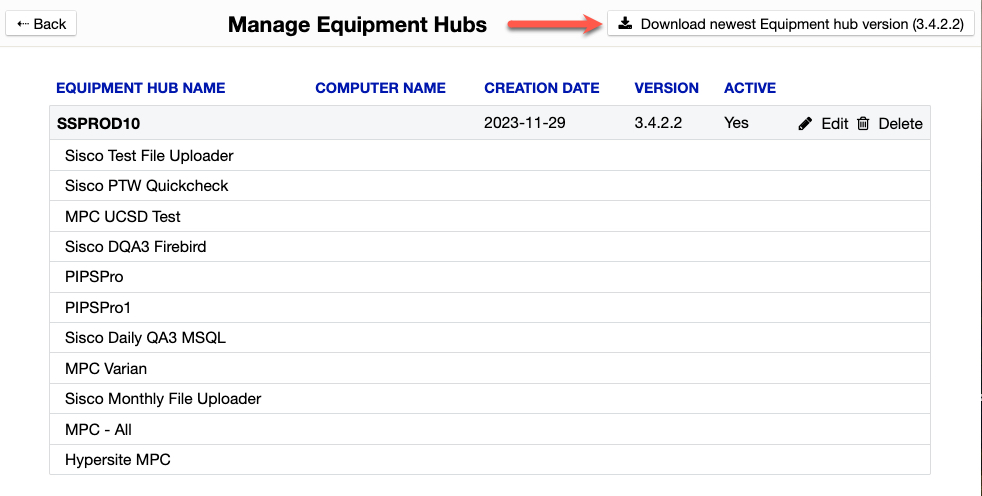Click the pencil icon next to Edit
Viewport: 982px width, 496px height.
805,124
